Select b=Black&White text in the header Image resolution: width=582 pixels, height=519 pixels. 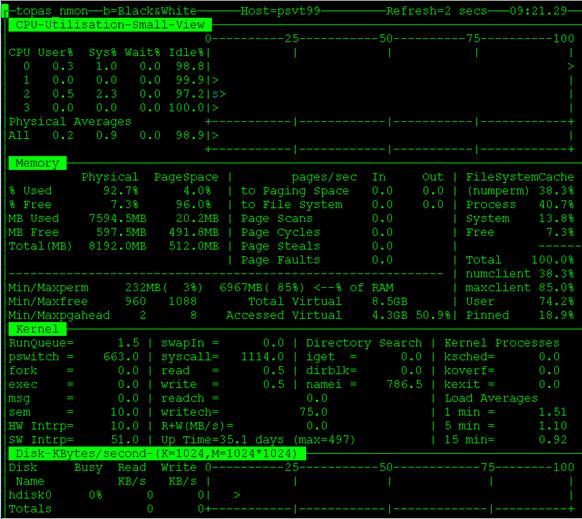point(150,11)
